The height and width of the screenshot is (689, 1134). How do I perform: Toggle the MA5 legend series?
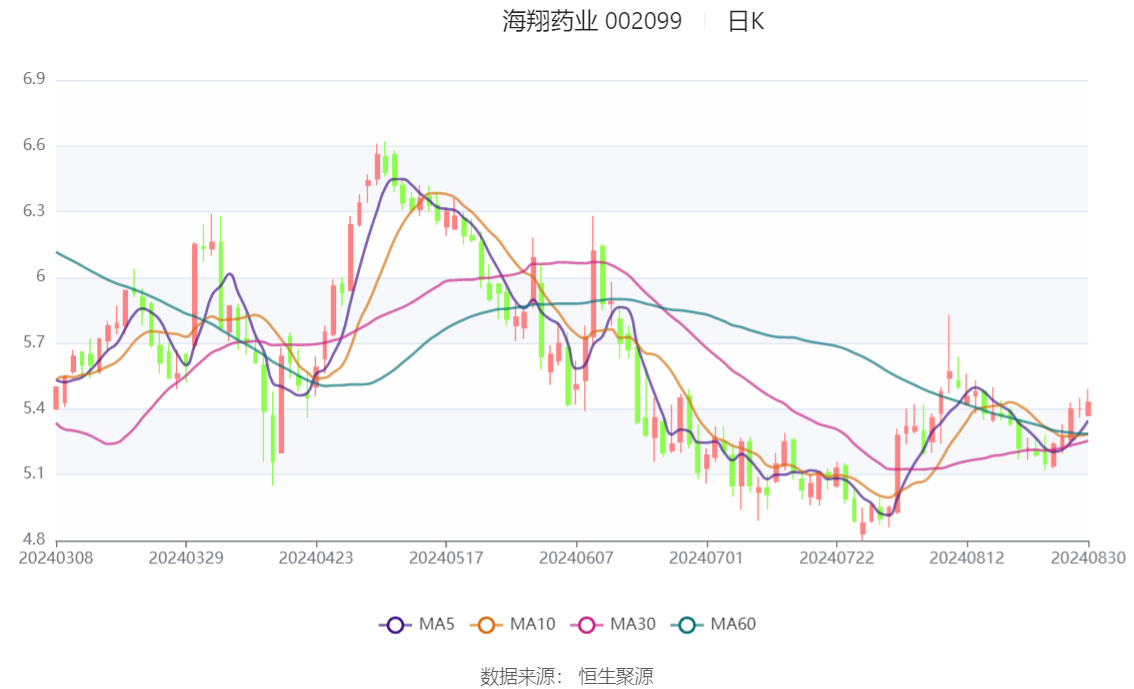417,625
